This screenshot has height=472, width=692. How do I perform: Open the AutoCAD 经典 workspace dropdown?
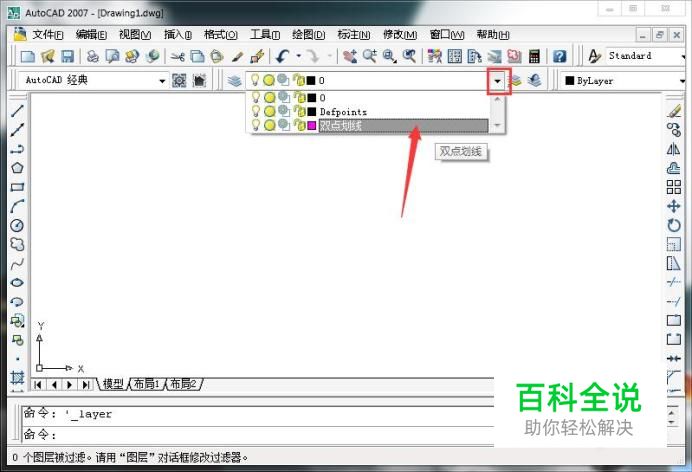[162, 81]
